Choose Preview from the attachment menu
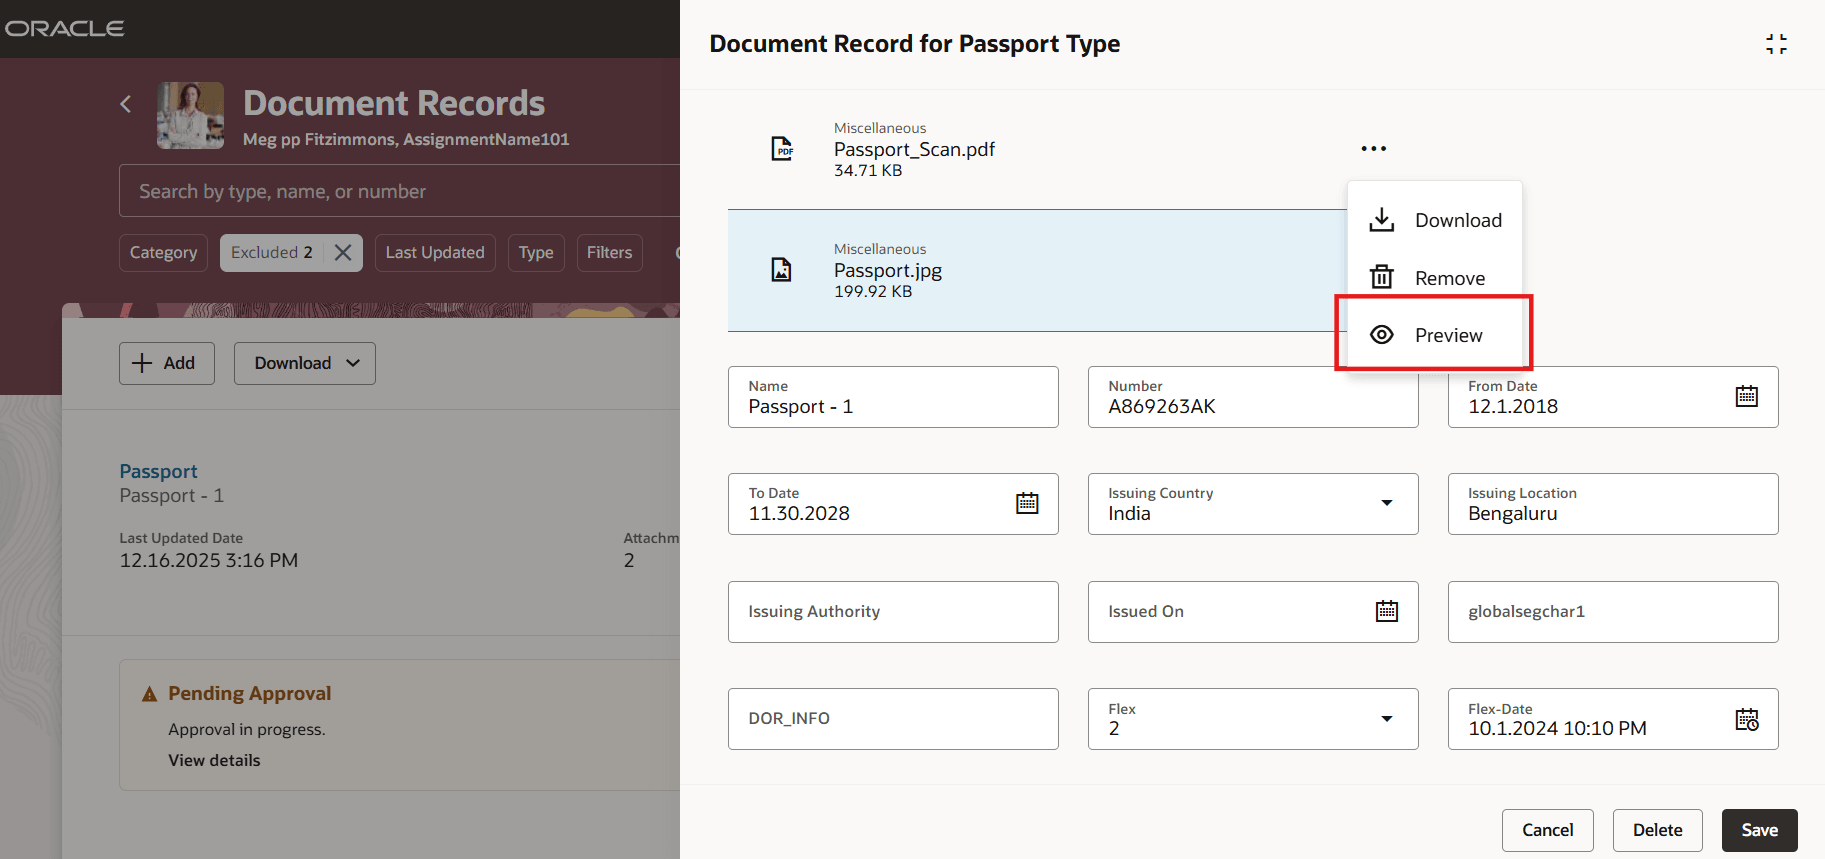The height and width of the screenshot is (859, 1825). [x=1435, y=335]
